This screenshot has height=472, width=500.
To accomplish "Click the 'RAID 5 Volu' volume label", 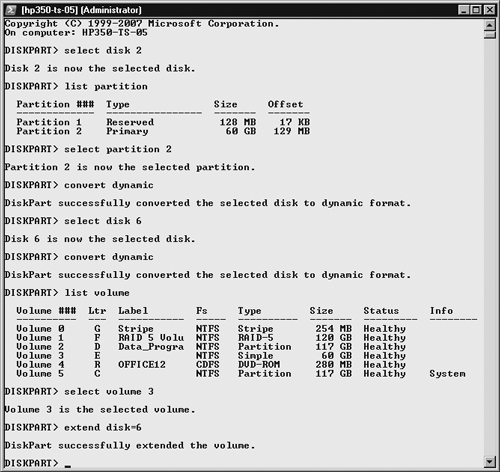I will pyautogui.click(x=151, y=338).
